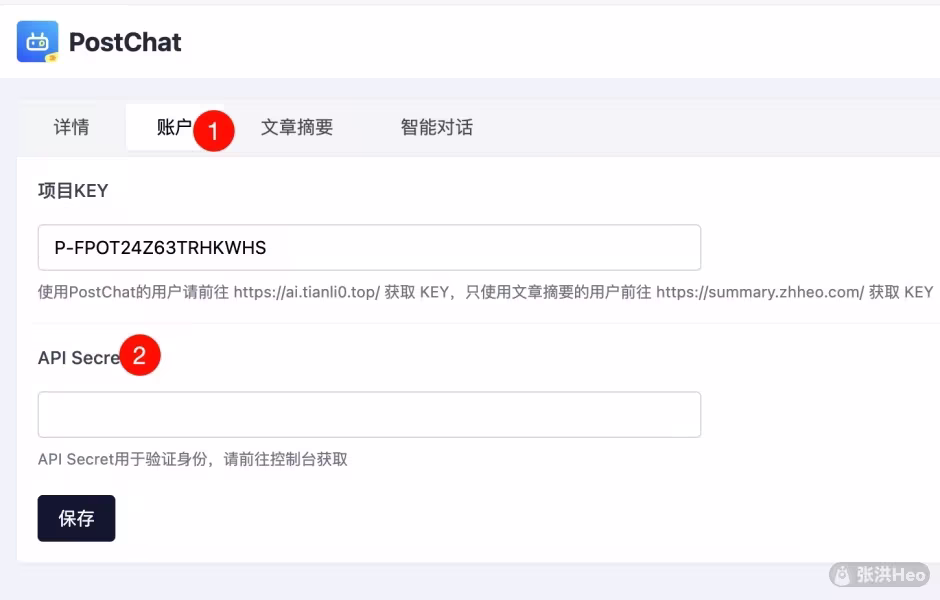The height and width of the screenshot is (600, 940).
Task: Select the 账户 tab
Action: point(174,127)
